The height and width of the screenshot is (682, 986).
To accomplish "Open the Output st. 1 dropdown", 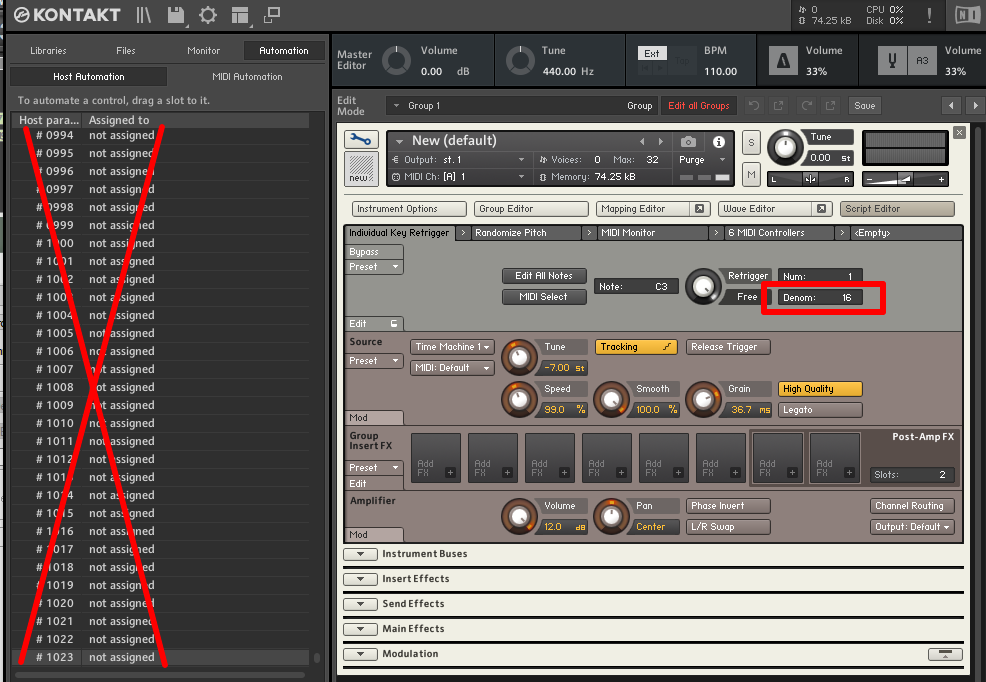I will click(x=458, y=160).
